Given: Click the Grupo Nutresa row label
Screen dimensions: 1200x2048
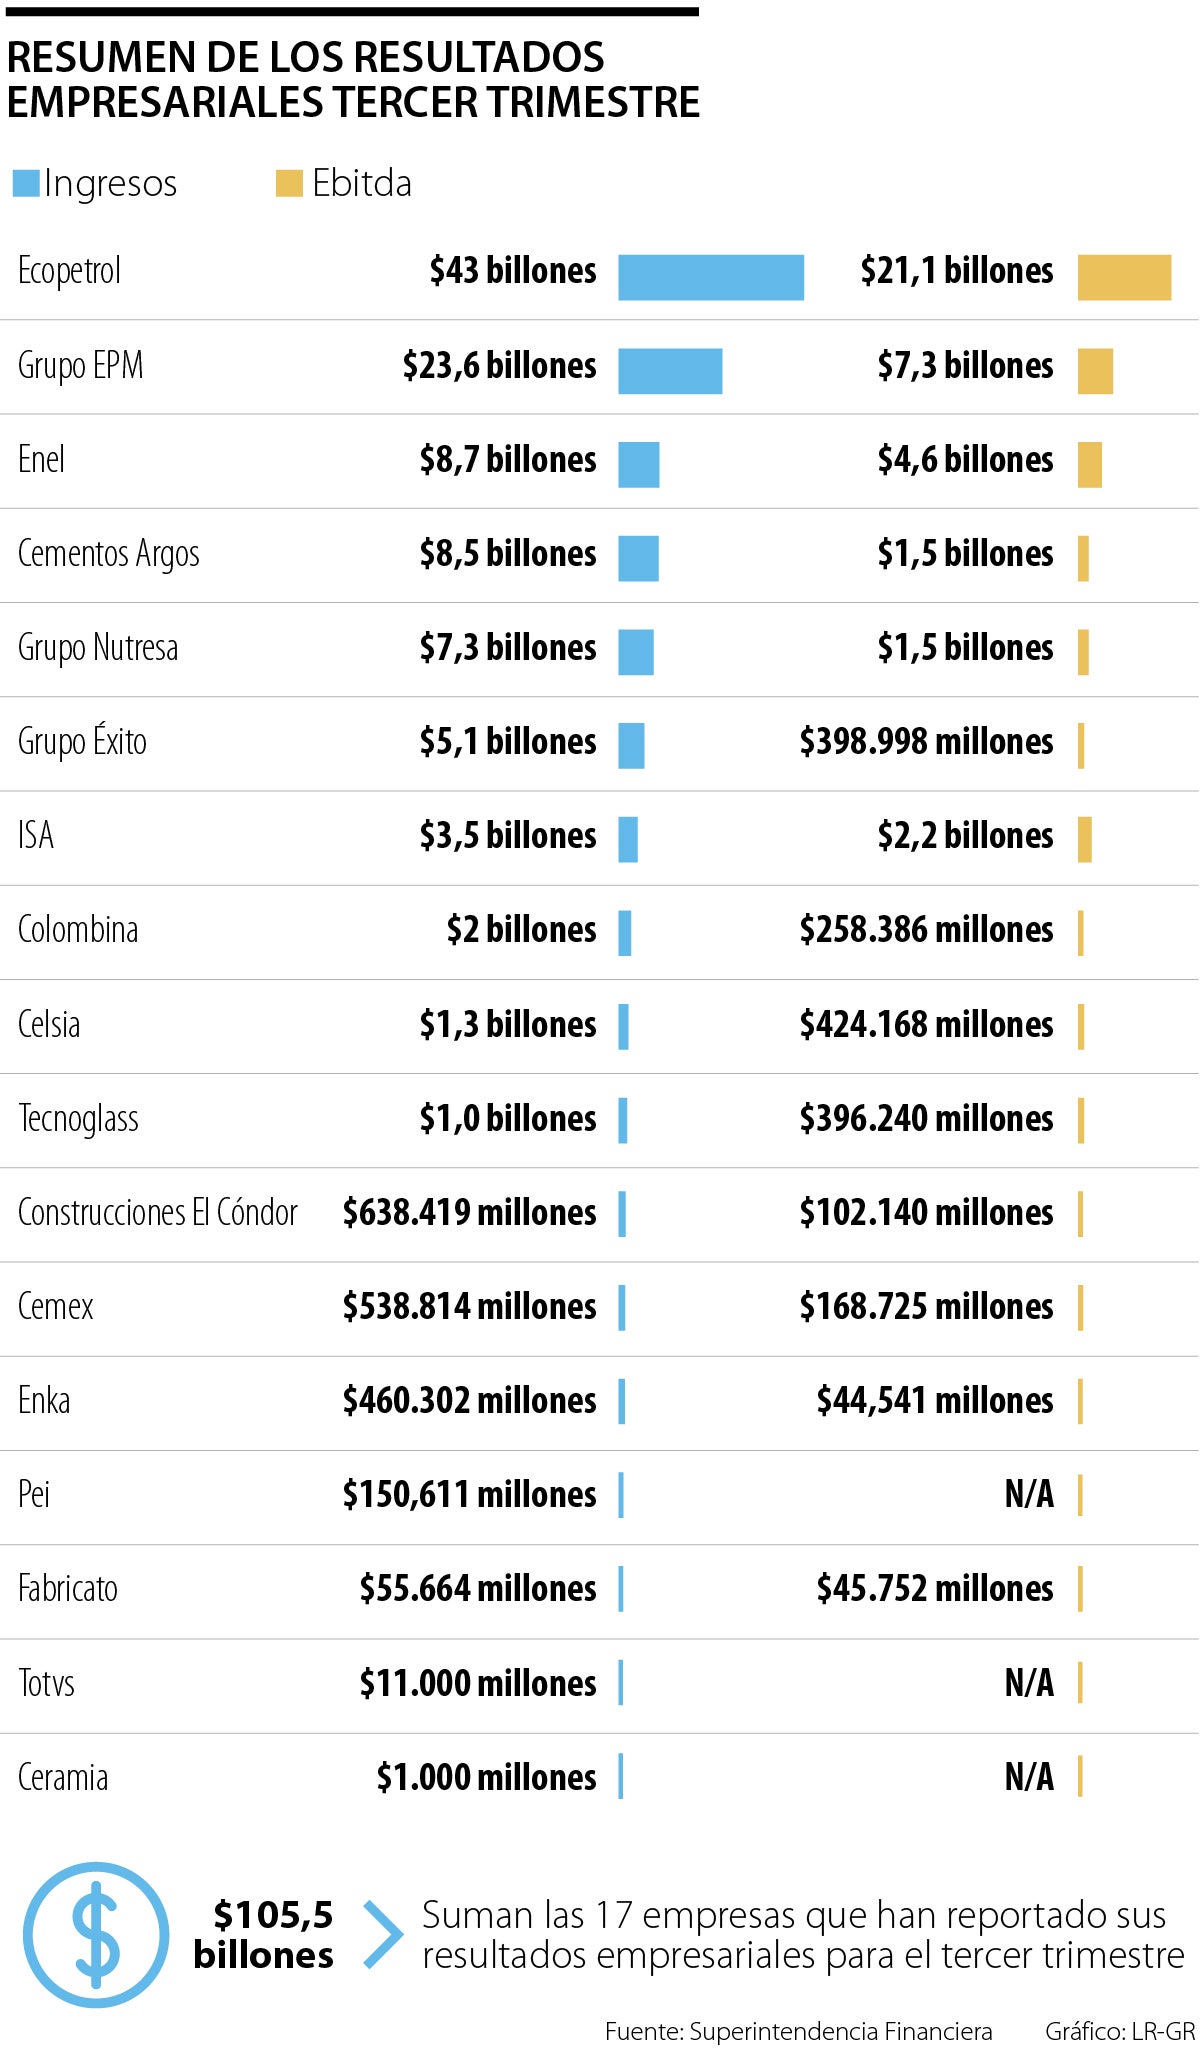Looking at the screenshot, I should pos(98,648).
